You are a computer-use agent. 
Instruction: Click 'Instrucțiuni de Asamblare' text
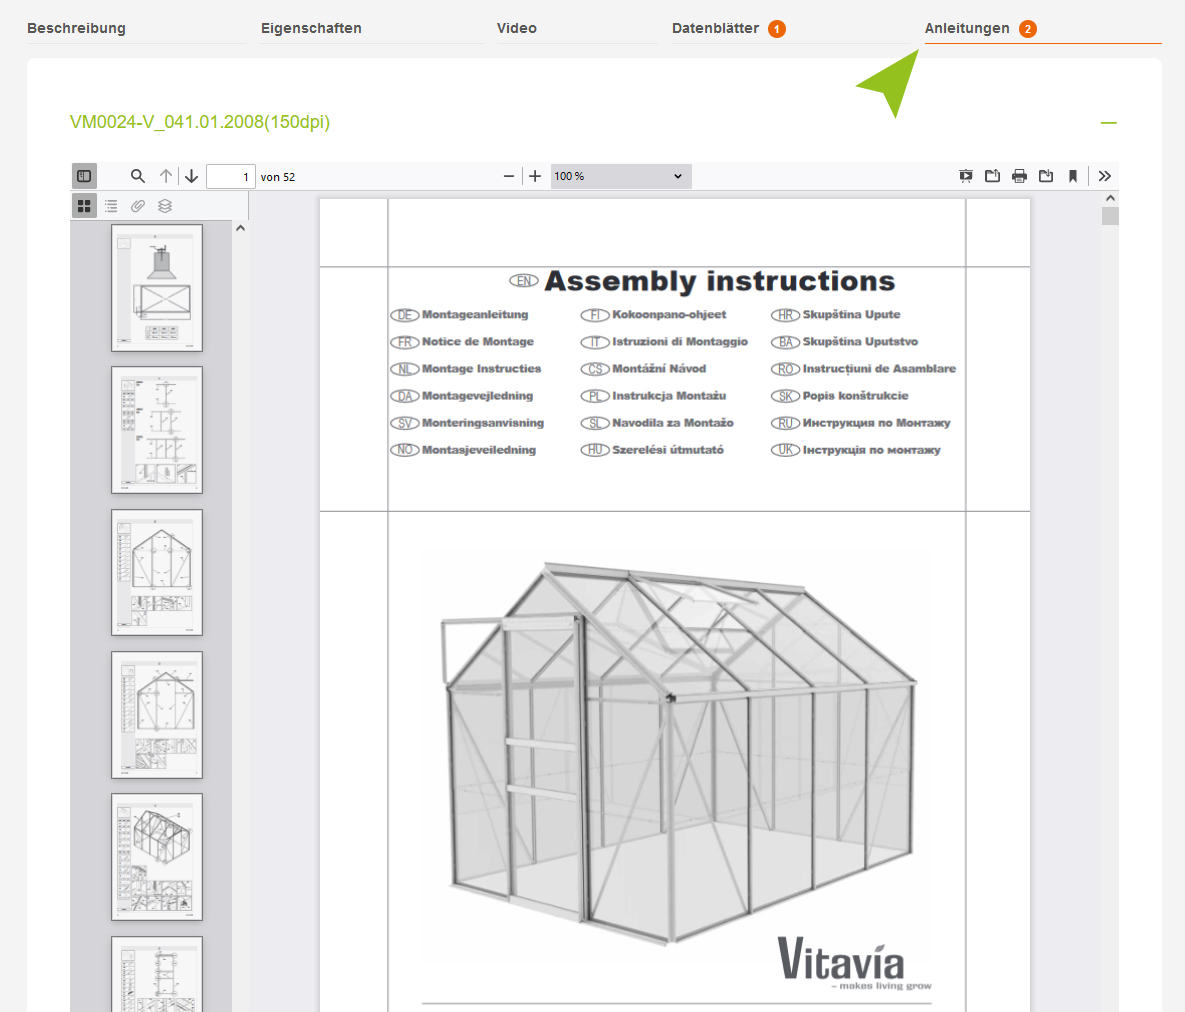click(x=879, y=369)
